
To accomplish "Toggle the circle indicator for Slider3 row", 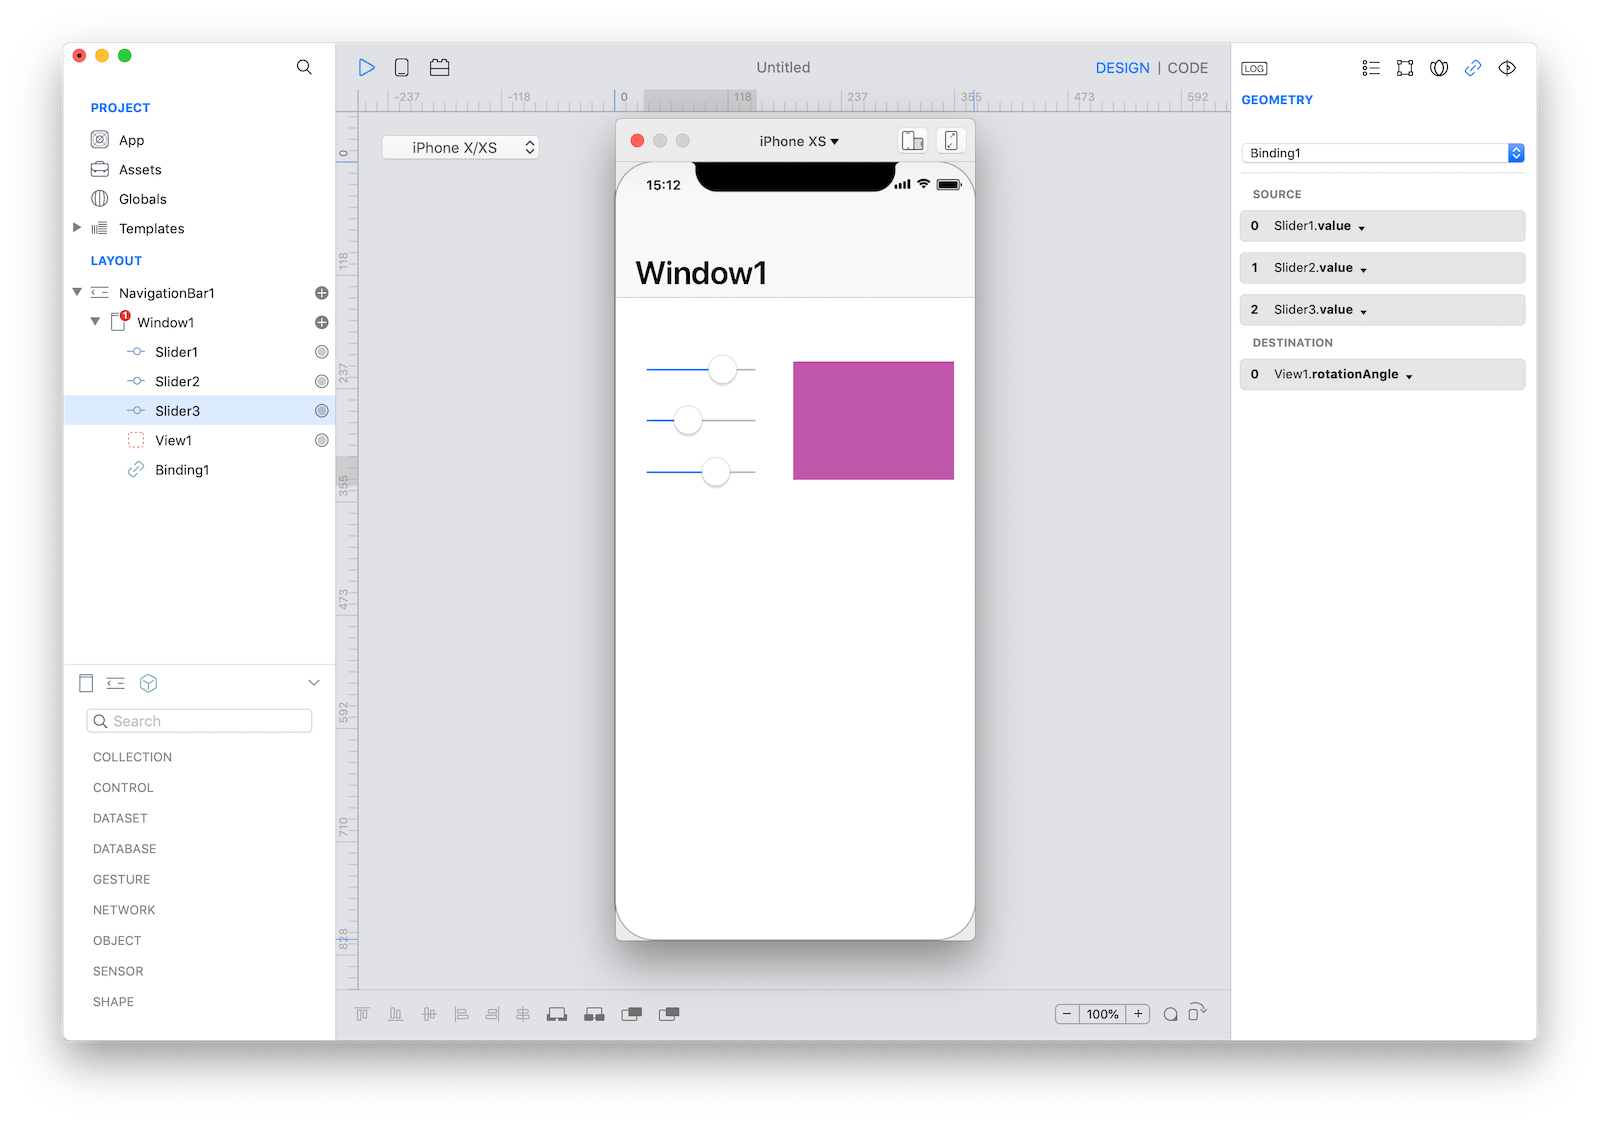I will pyautogui.click(x=322, y=411).
